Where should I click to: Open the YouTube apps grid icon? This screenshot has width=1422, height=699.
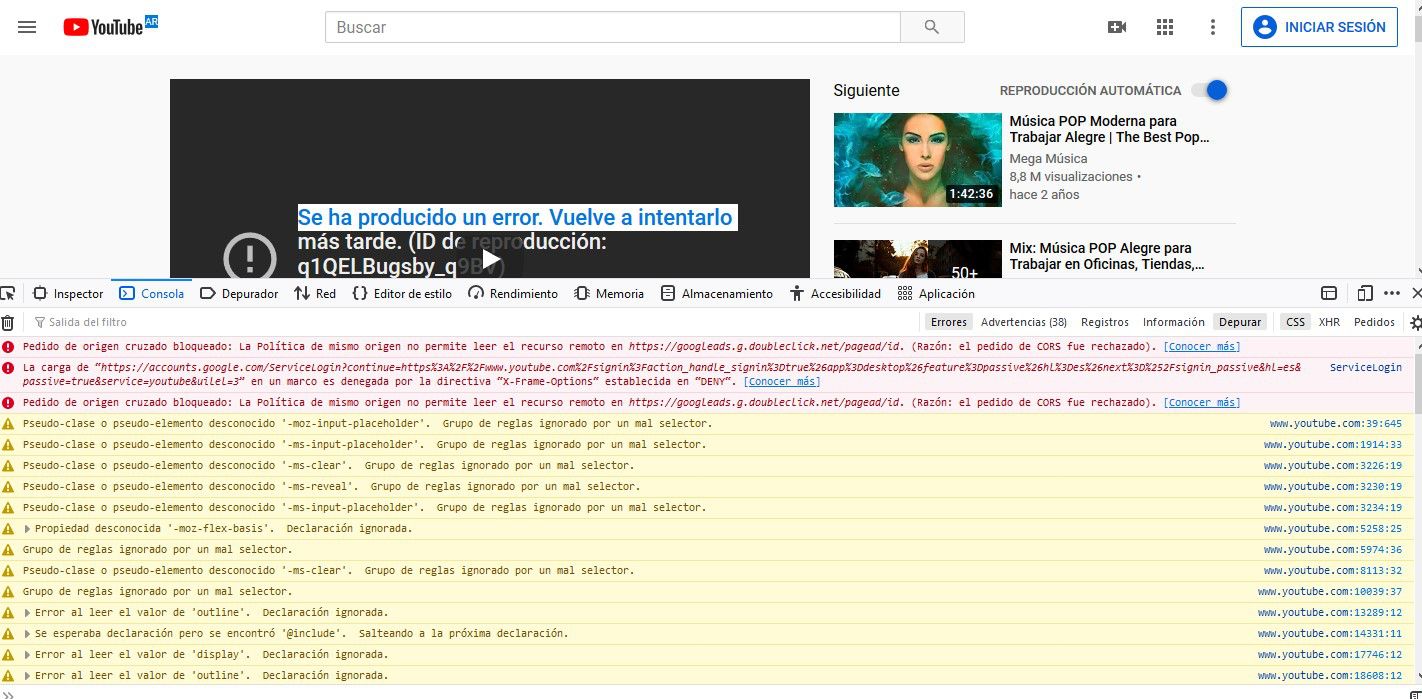[x=1165, y=27]
